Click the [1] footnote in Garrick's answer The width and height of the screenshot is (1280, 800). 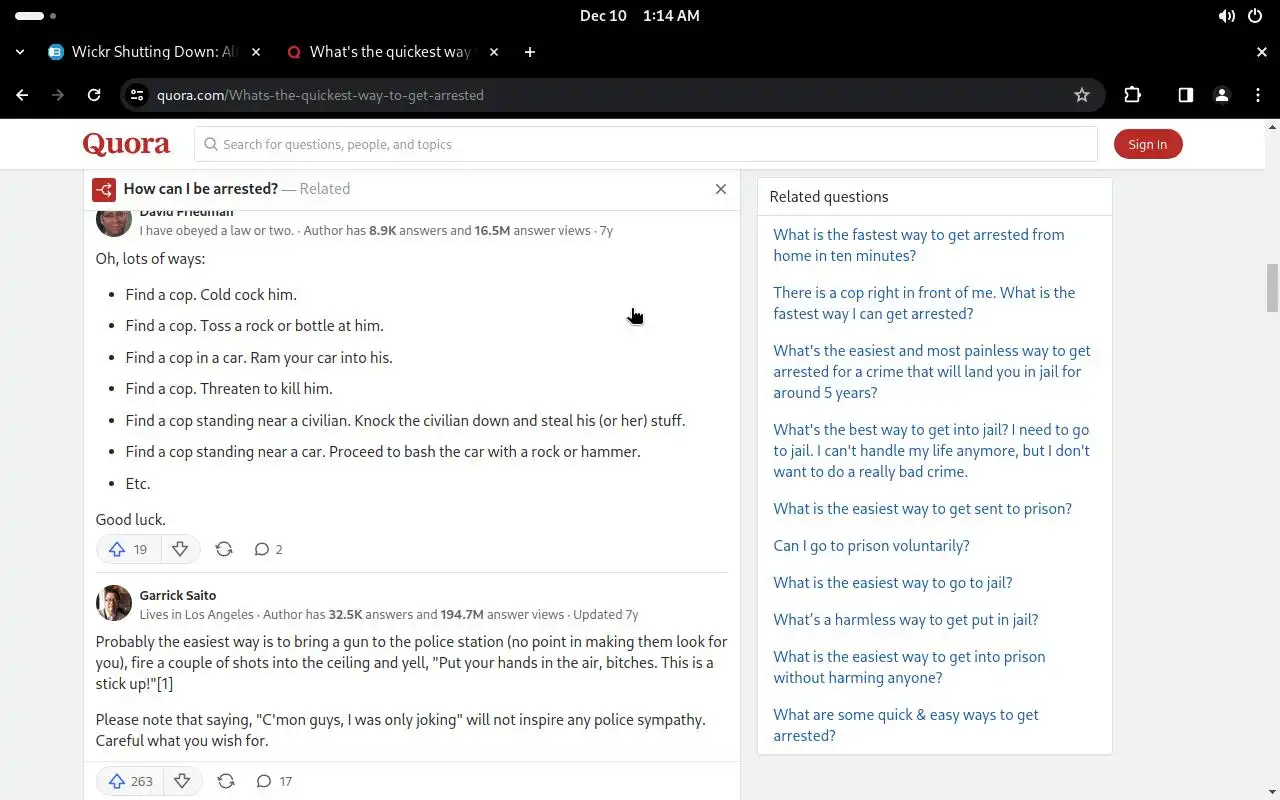[x=164, y=684]
